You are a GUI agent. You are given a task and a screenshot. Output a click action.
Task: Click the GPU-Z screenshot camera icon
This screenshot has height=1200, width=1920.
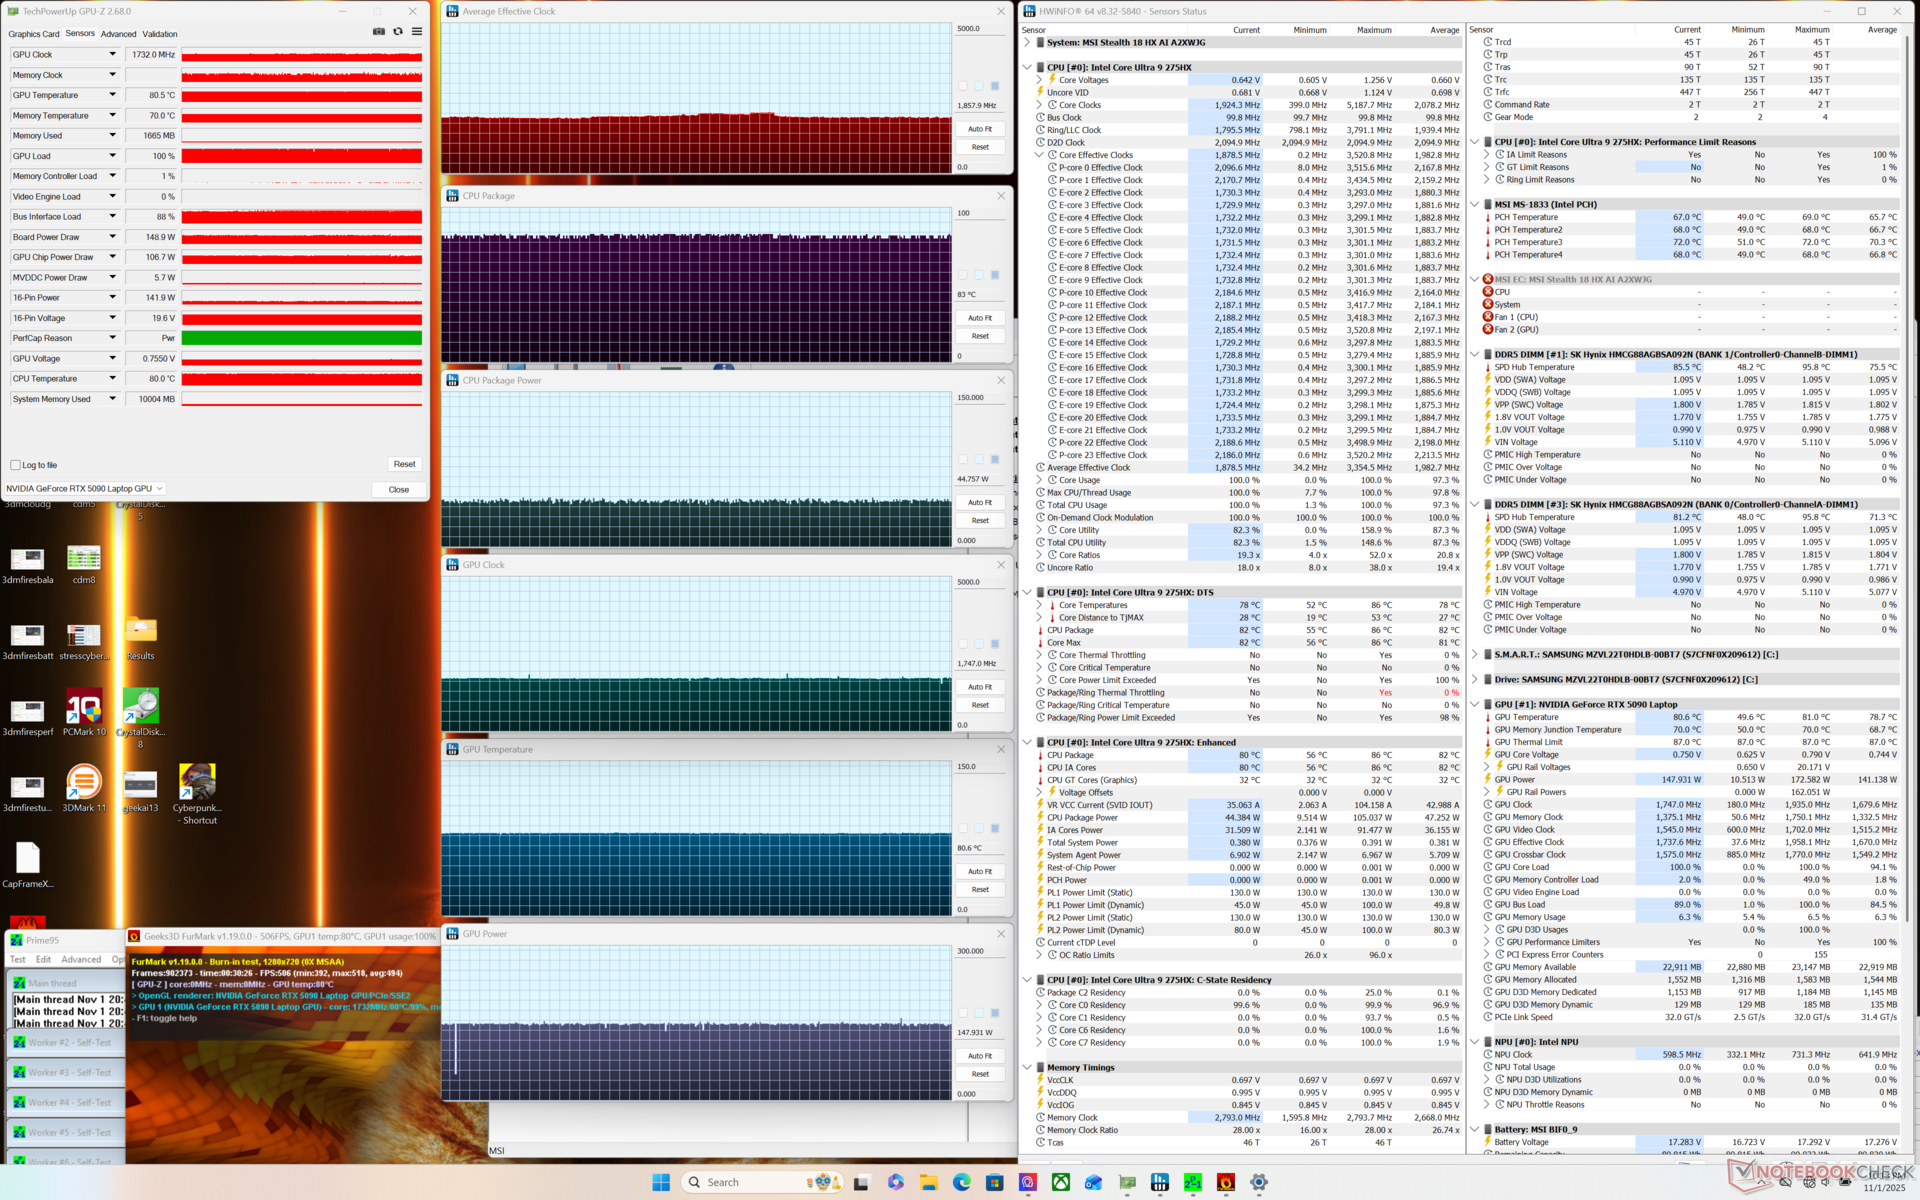378,32
